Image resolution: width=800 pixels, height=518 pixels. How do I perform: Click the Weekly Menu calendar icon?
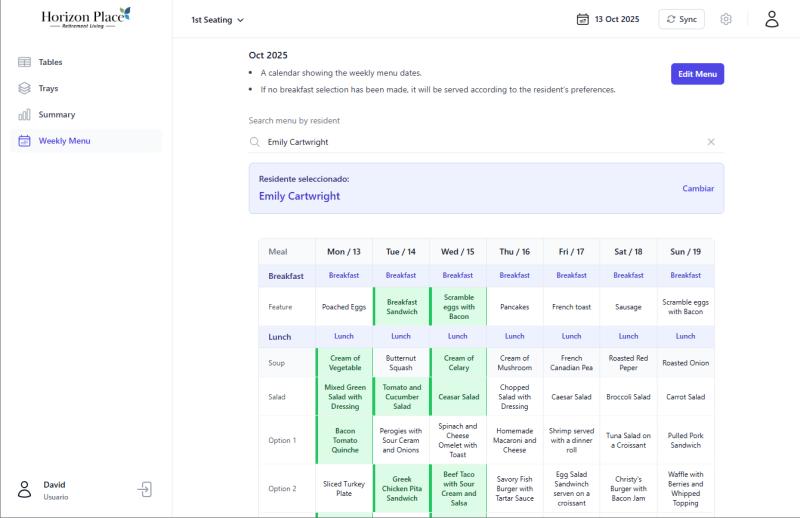24,141
